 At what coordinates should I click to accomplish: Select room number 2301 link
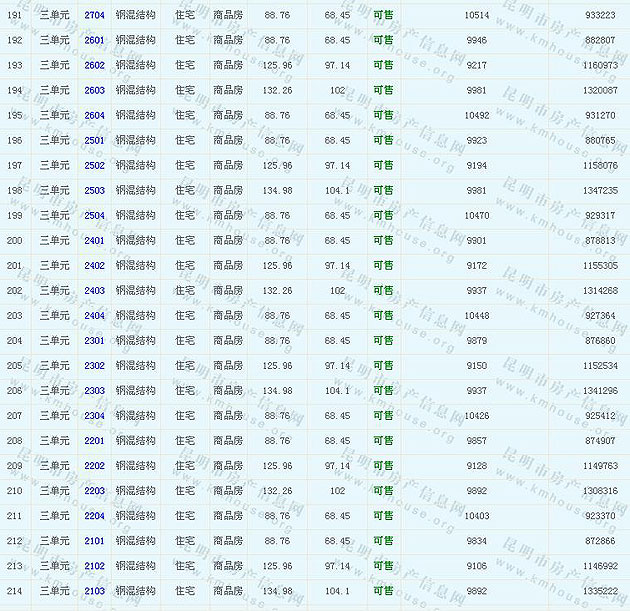tap(94, 340)
